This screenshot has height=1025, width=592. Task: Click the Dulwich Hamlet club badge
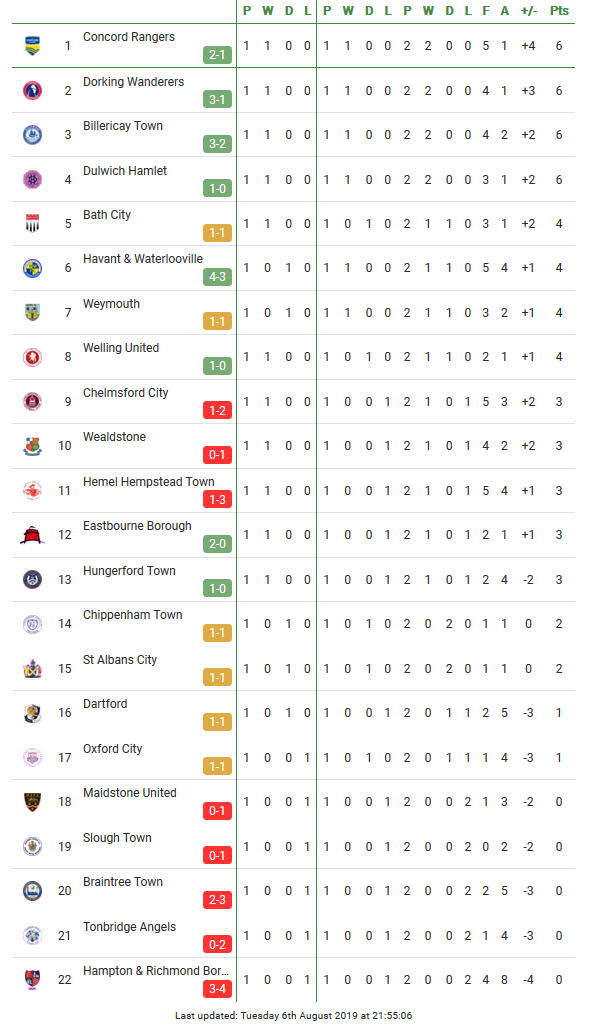point(32,179)
